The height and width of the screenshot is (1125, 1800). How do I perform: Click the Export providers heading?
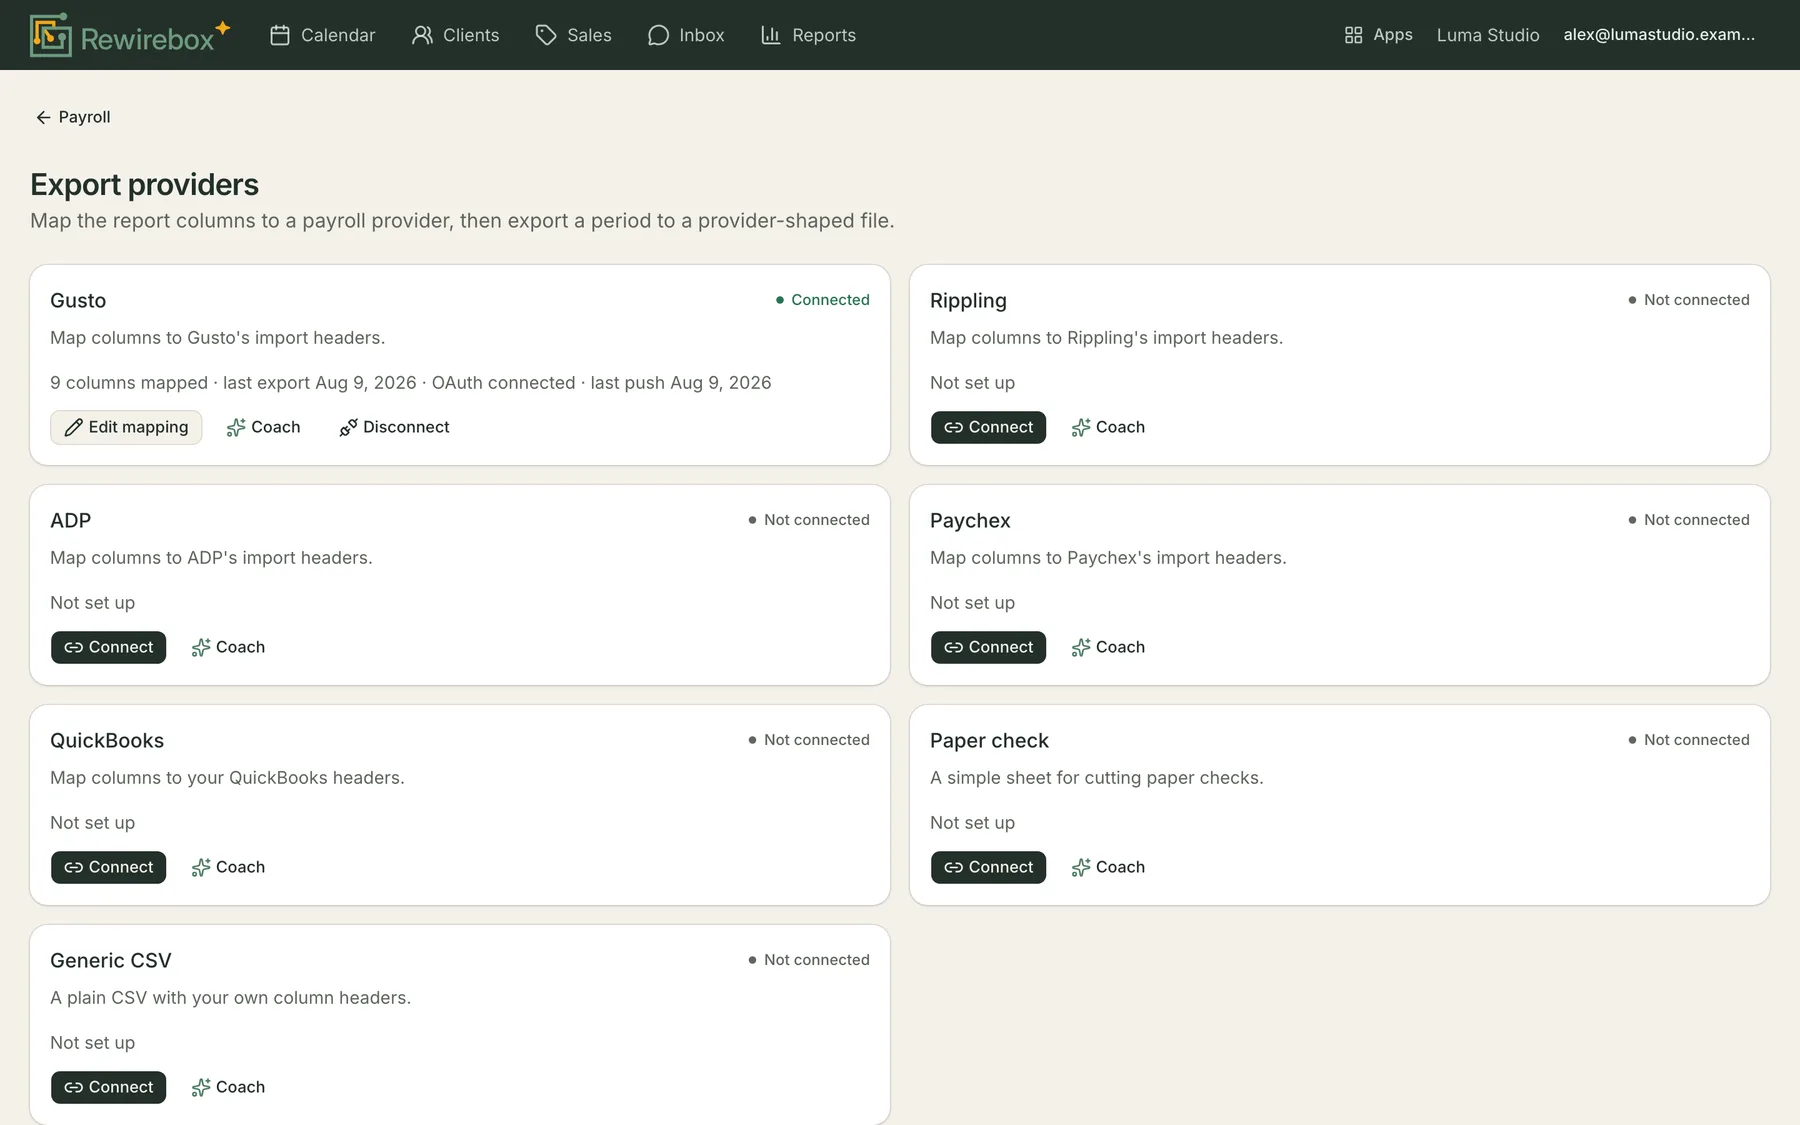(x=144, y=185)
